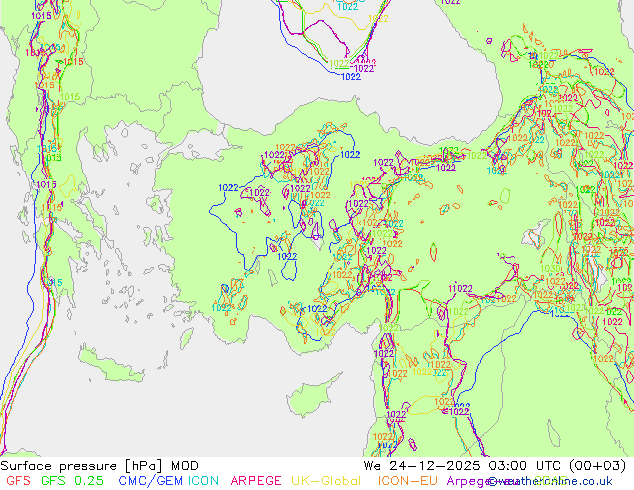The width and height of the screenshot is (634, 490).
Task: Click the green "1030" isobar label
Action: point(550,268)
